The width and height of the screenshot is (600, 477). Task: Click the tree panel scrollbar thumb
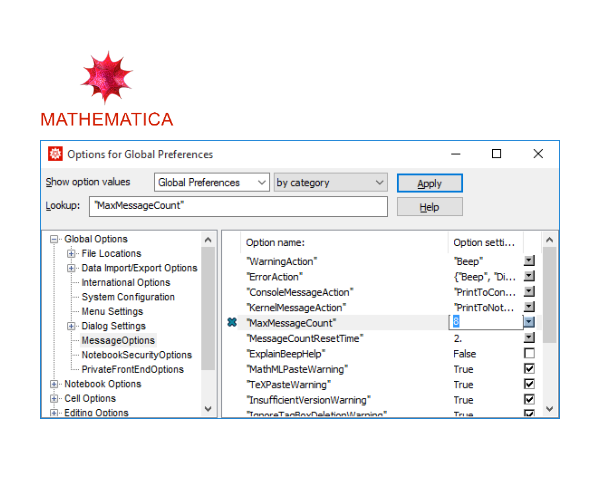pos(208,308)
